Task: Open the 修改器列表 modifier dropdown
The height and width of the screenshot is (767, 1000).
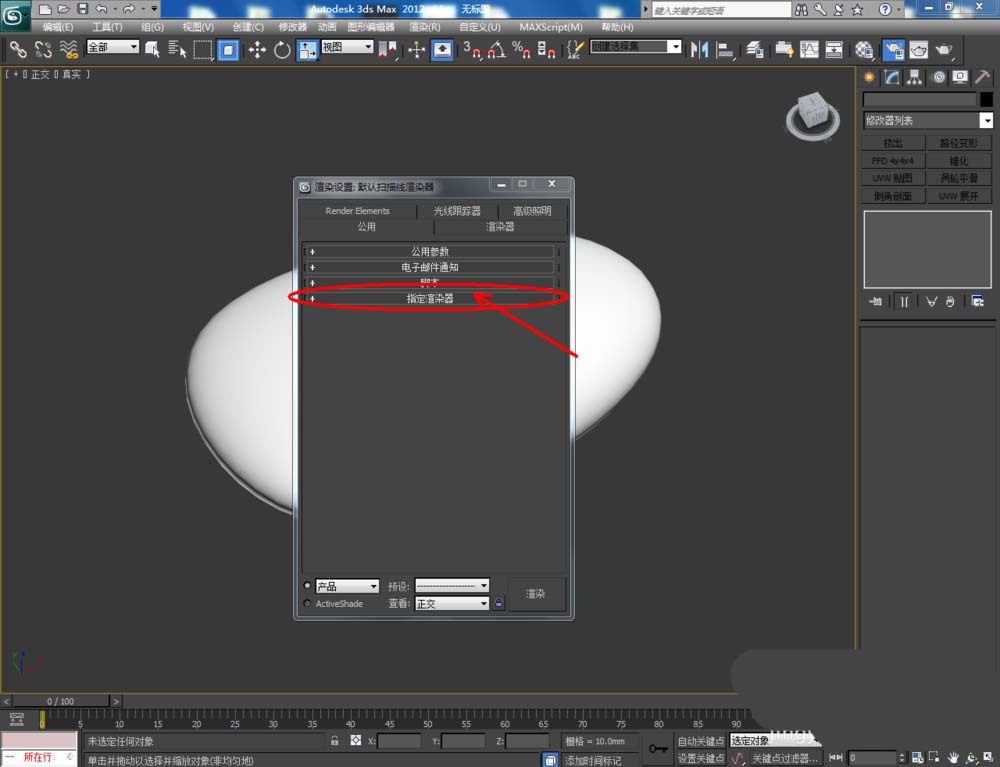Action: pos(927,120)
